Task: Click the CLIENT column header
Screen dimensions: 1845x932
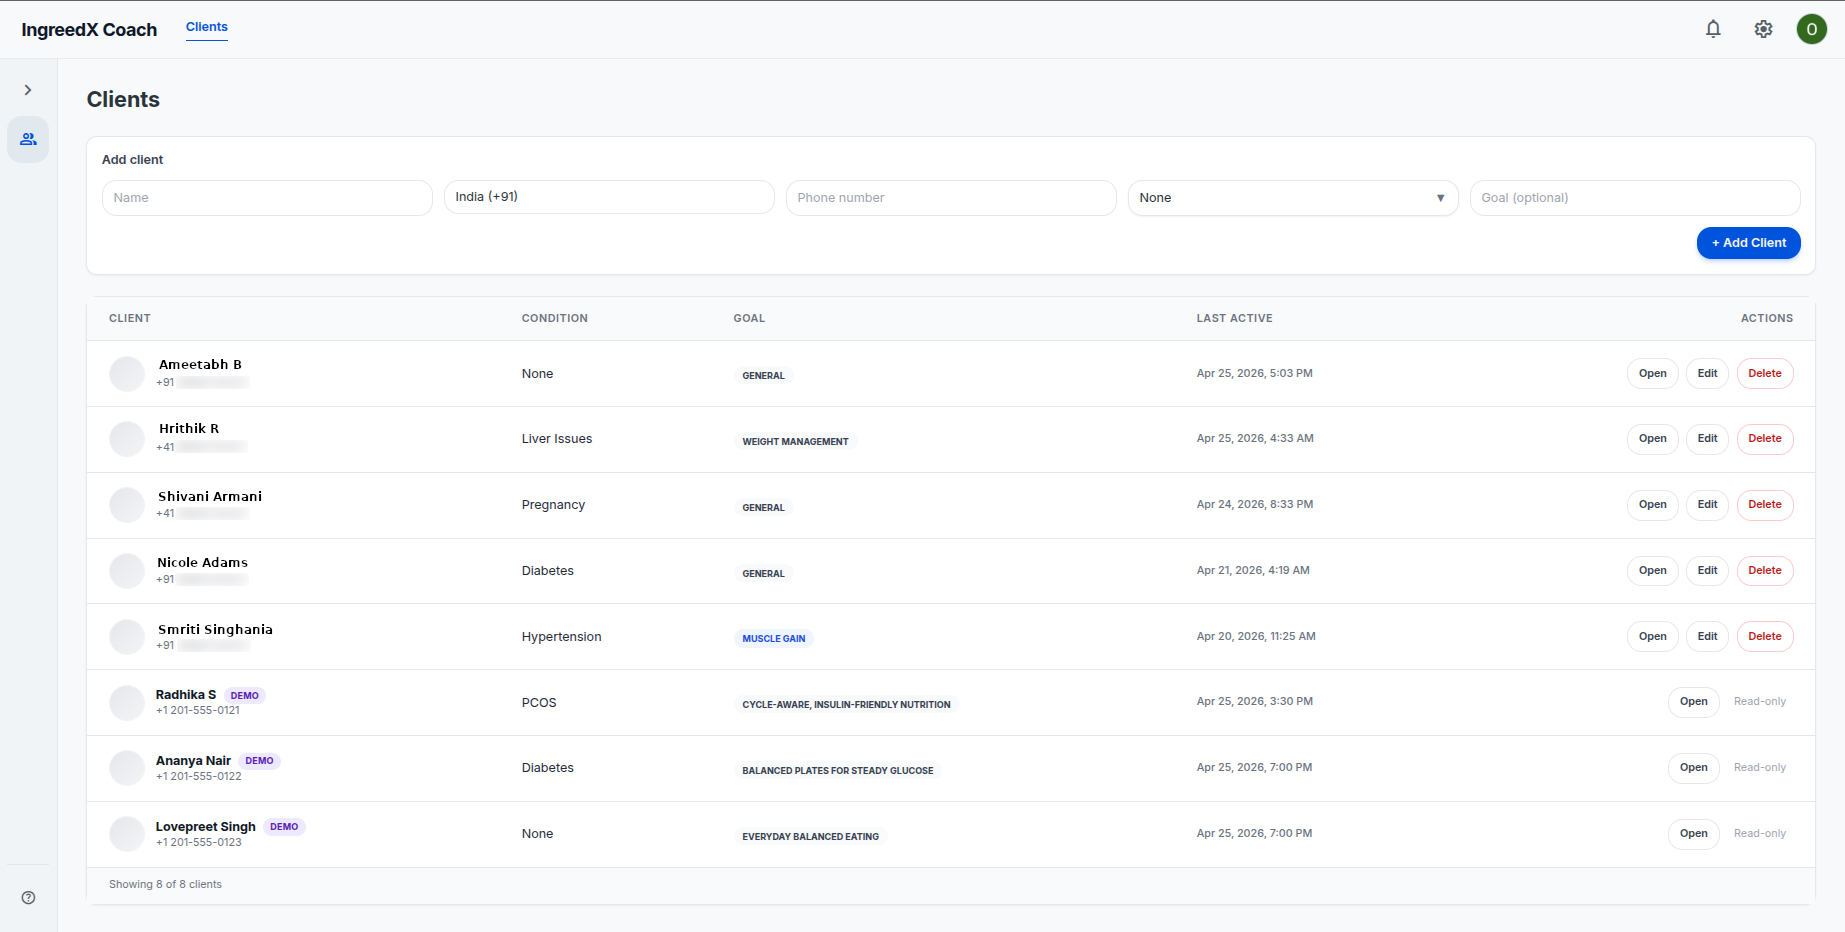Action: coord(130,318)
